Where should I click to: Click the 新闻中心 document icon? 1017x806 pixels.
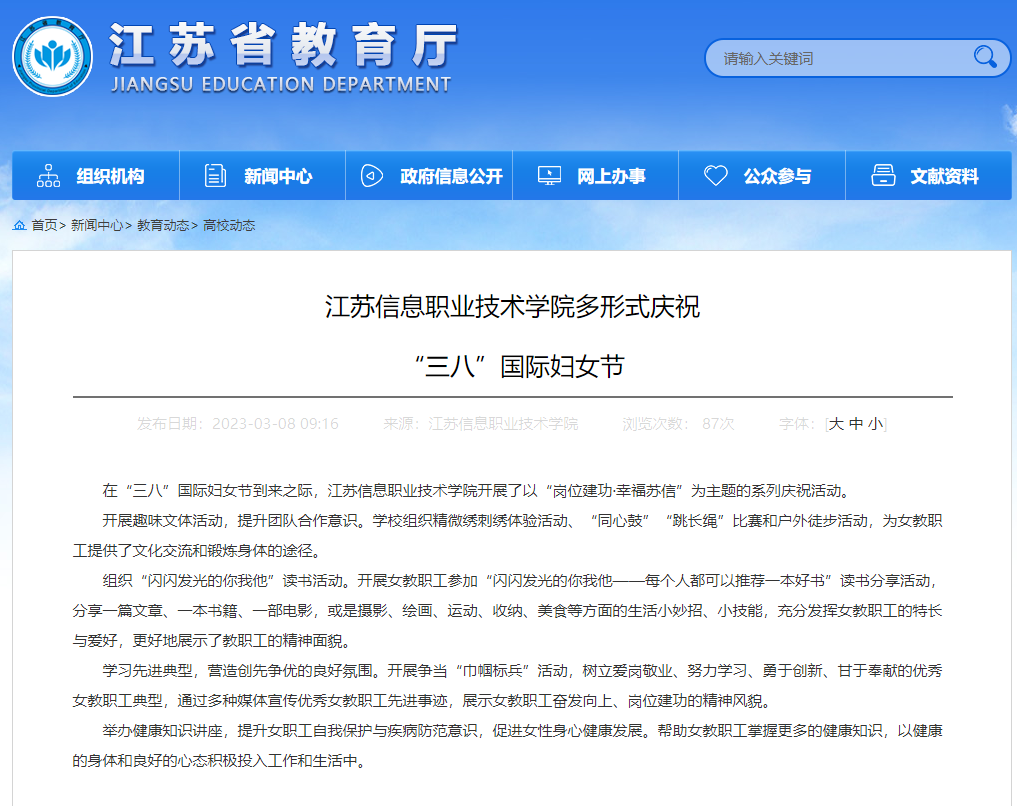[x=215, y=176]
